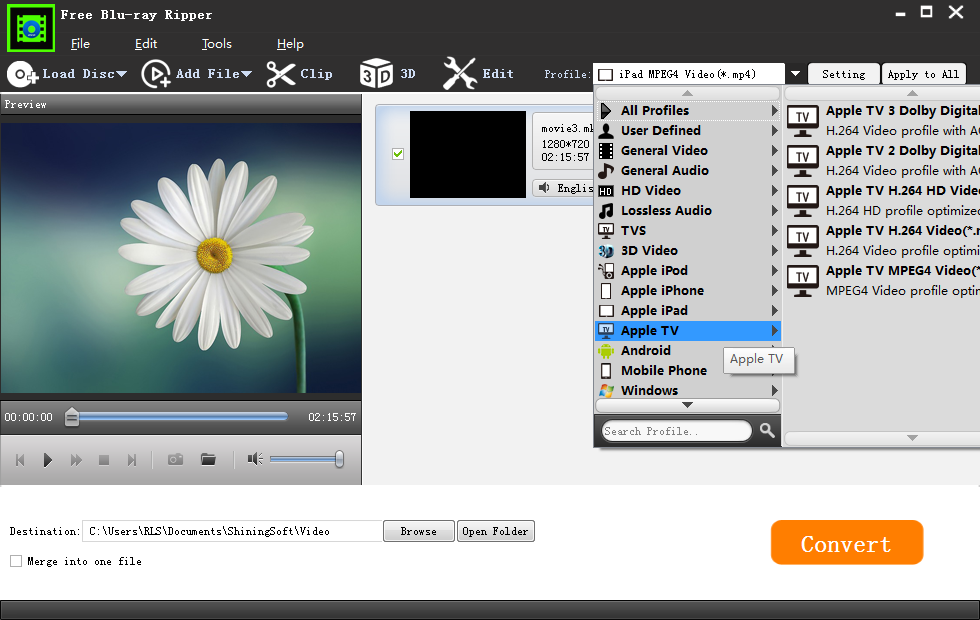Open the Edit wrench tool
The width and height of the screenshot is (980, 620).
coord(460,74)
